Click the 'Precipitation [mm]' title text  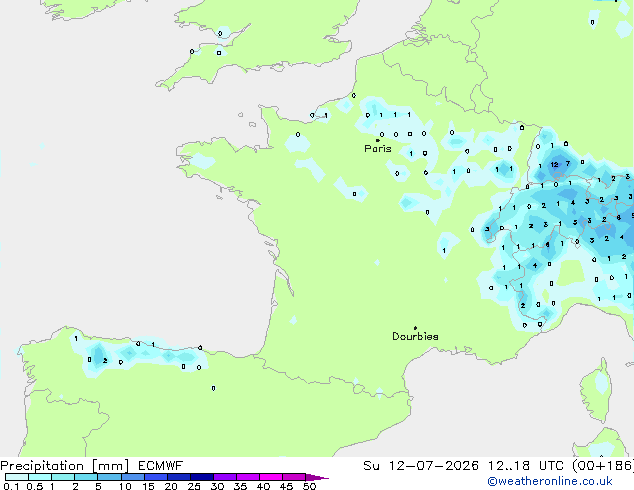(65, 466)
